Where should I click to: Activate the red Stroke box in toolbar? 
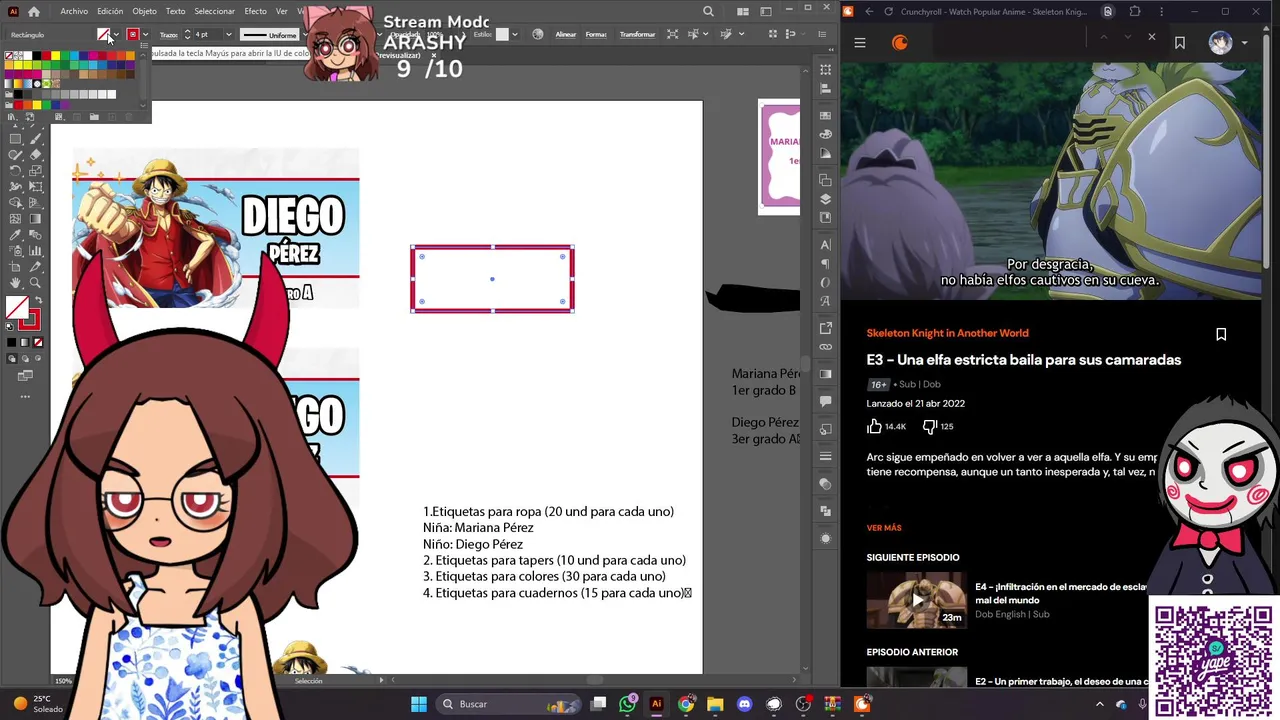30,320
